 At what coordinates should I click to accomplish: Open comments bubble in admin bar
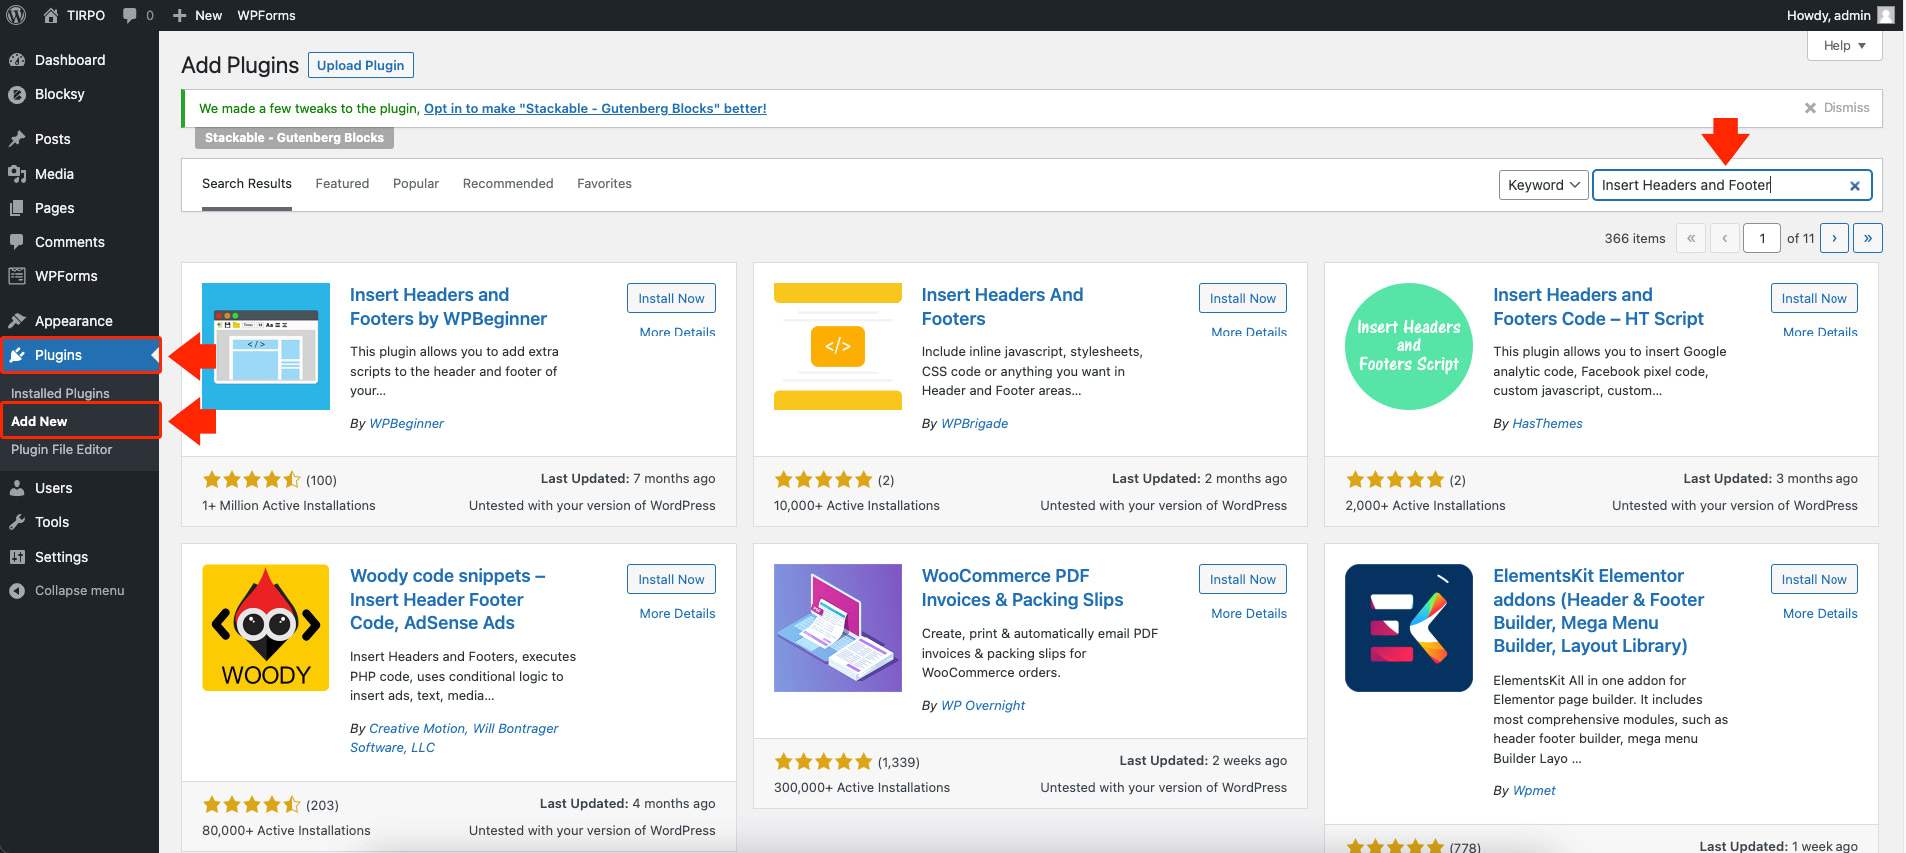point(130,15)
